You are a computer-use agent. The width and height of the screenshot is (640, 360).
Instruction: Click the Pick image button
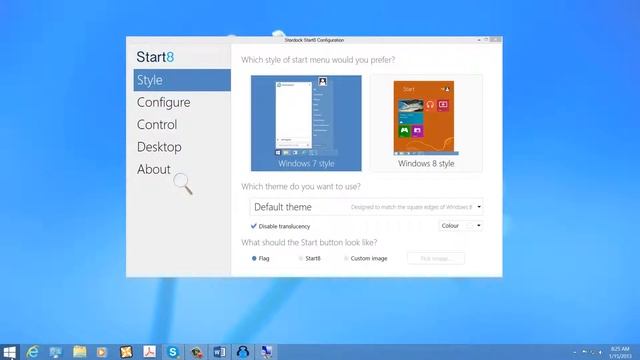tap(436, 258)
